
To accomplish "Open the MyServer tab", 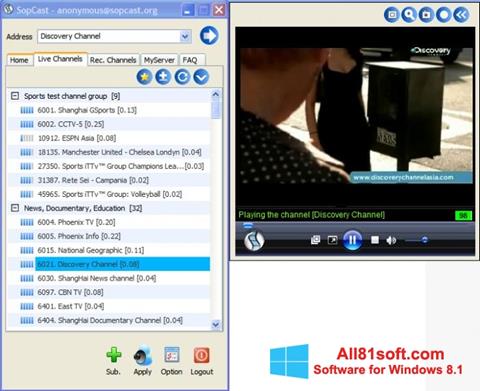I will 159,60.
